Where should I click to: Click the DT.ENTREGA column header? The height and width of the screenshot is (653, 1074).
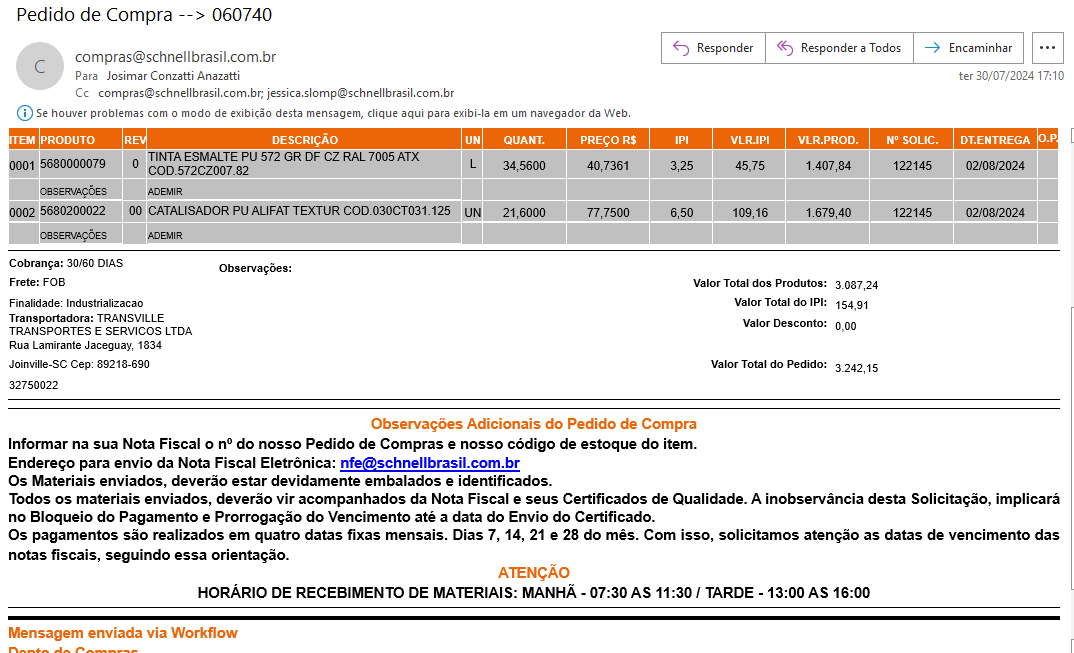coord(994,140)
